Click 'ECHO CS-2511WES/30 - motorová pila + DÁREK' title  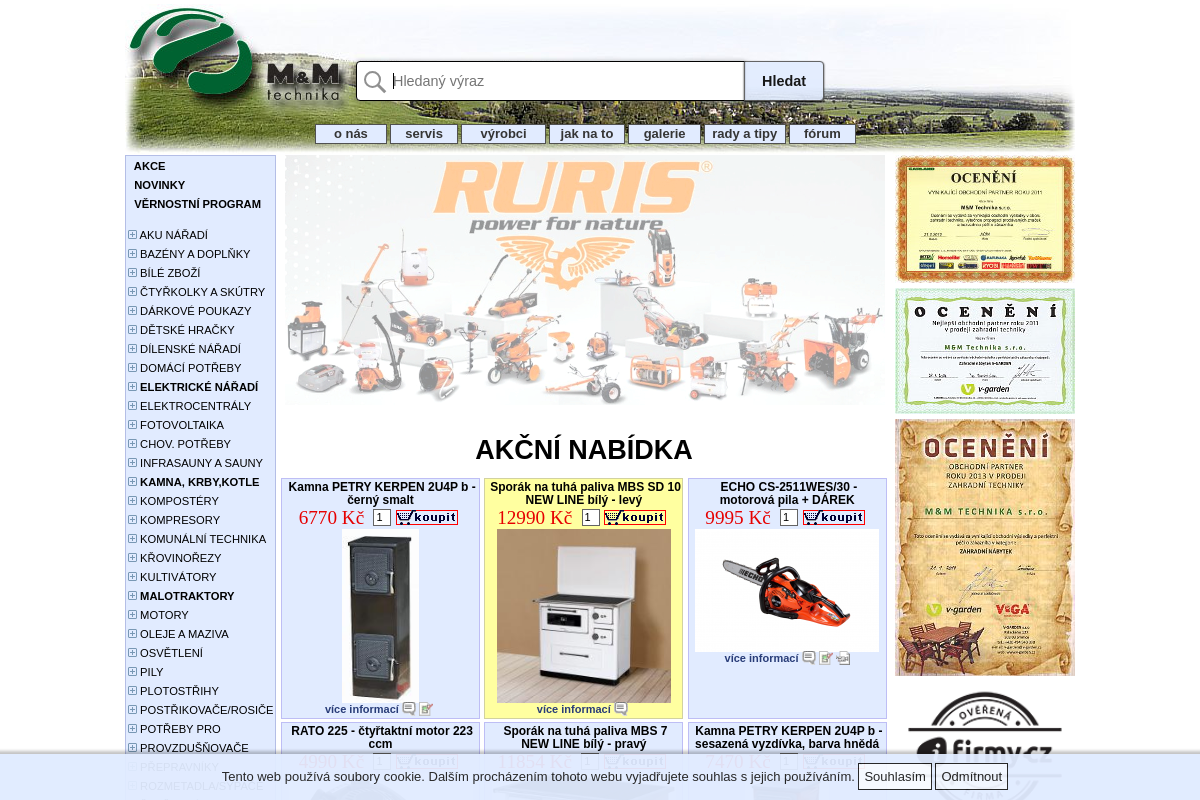click(788, 493)
